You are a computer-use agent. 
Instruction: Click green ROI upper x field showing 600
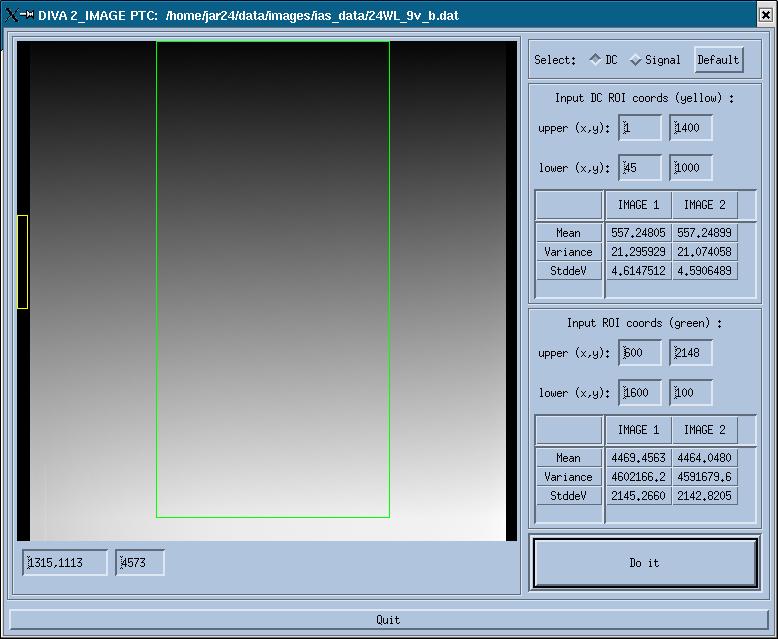point(640,353)
